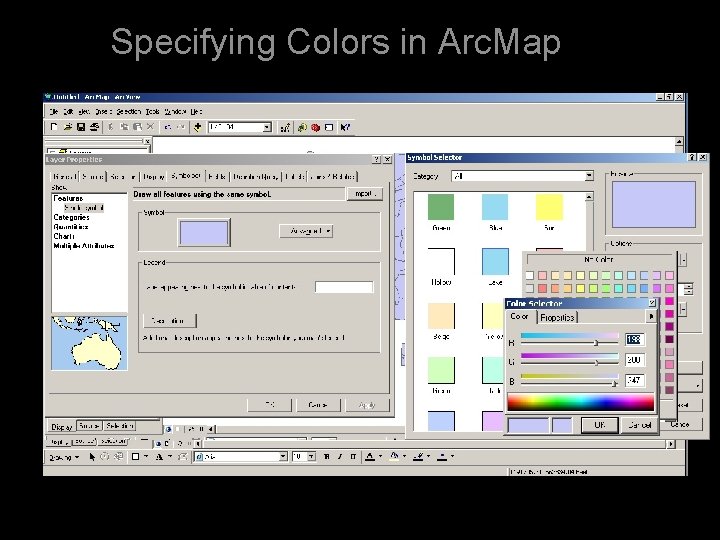Open the font name dropdown in Drawing toolbar
This screenshot has height=540, width=720.
[x=283, y=456]
